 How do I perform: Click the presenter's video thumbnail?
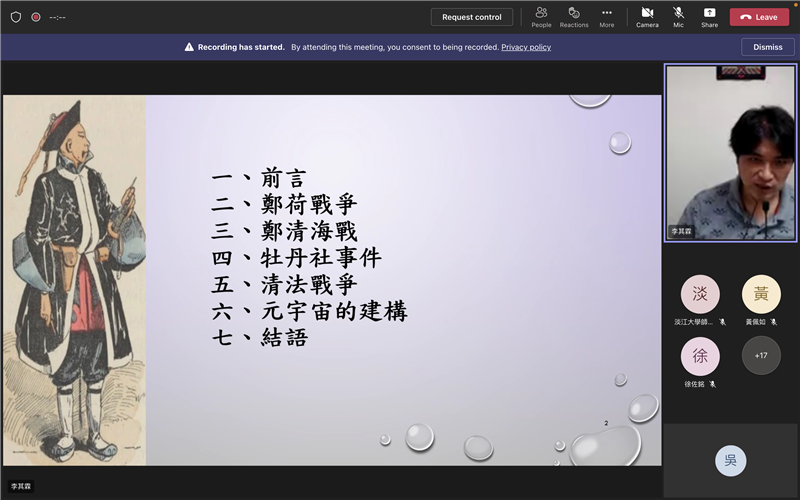(731, 153)
